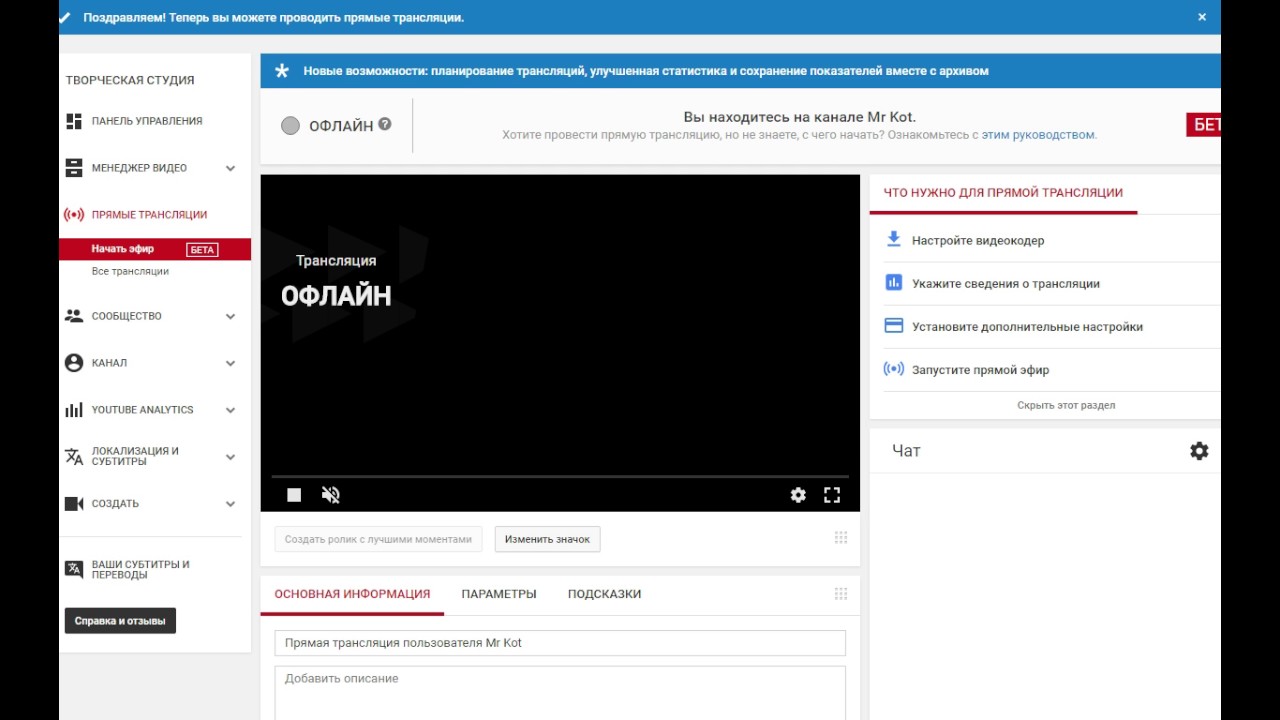Click the drag handle of the player panel
This screenshot has width=1280, height=720.
[841, 538]
